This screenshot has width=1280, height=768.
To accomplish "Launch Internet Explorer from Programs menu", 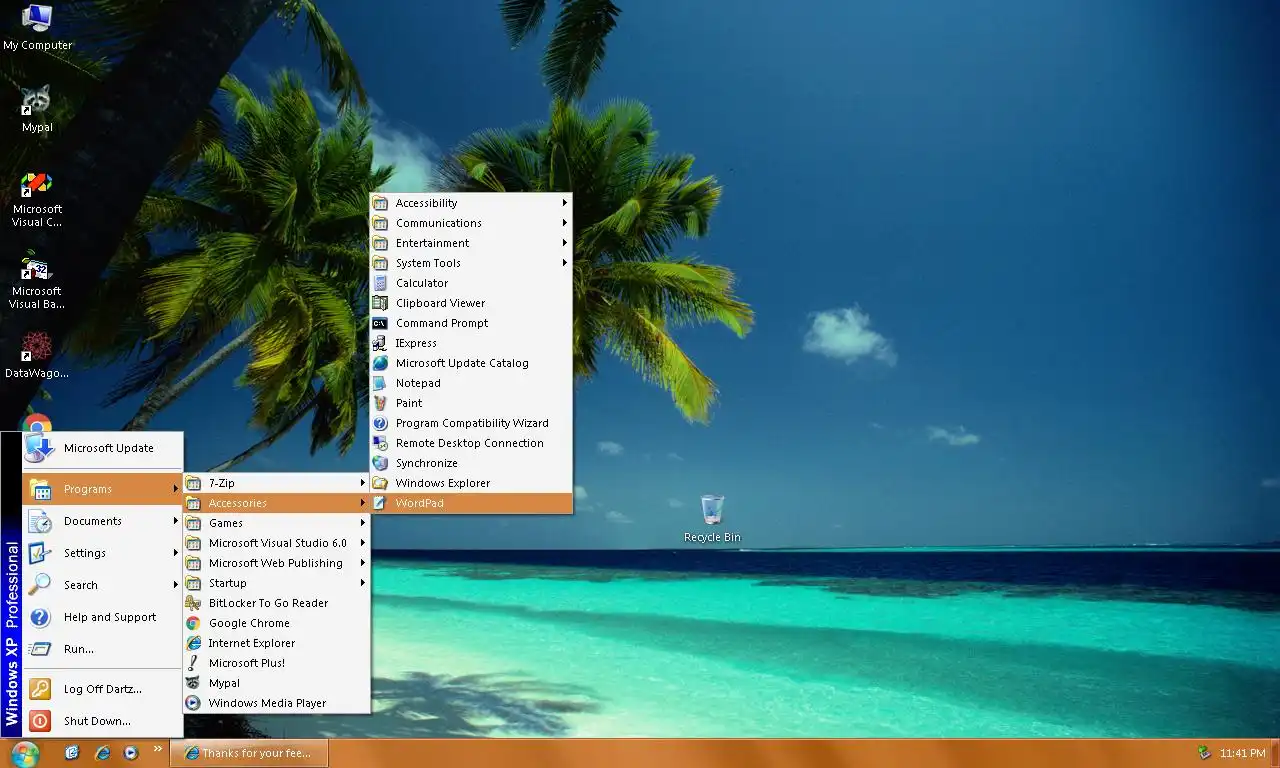I will coord(277,643).
